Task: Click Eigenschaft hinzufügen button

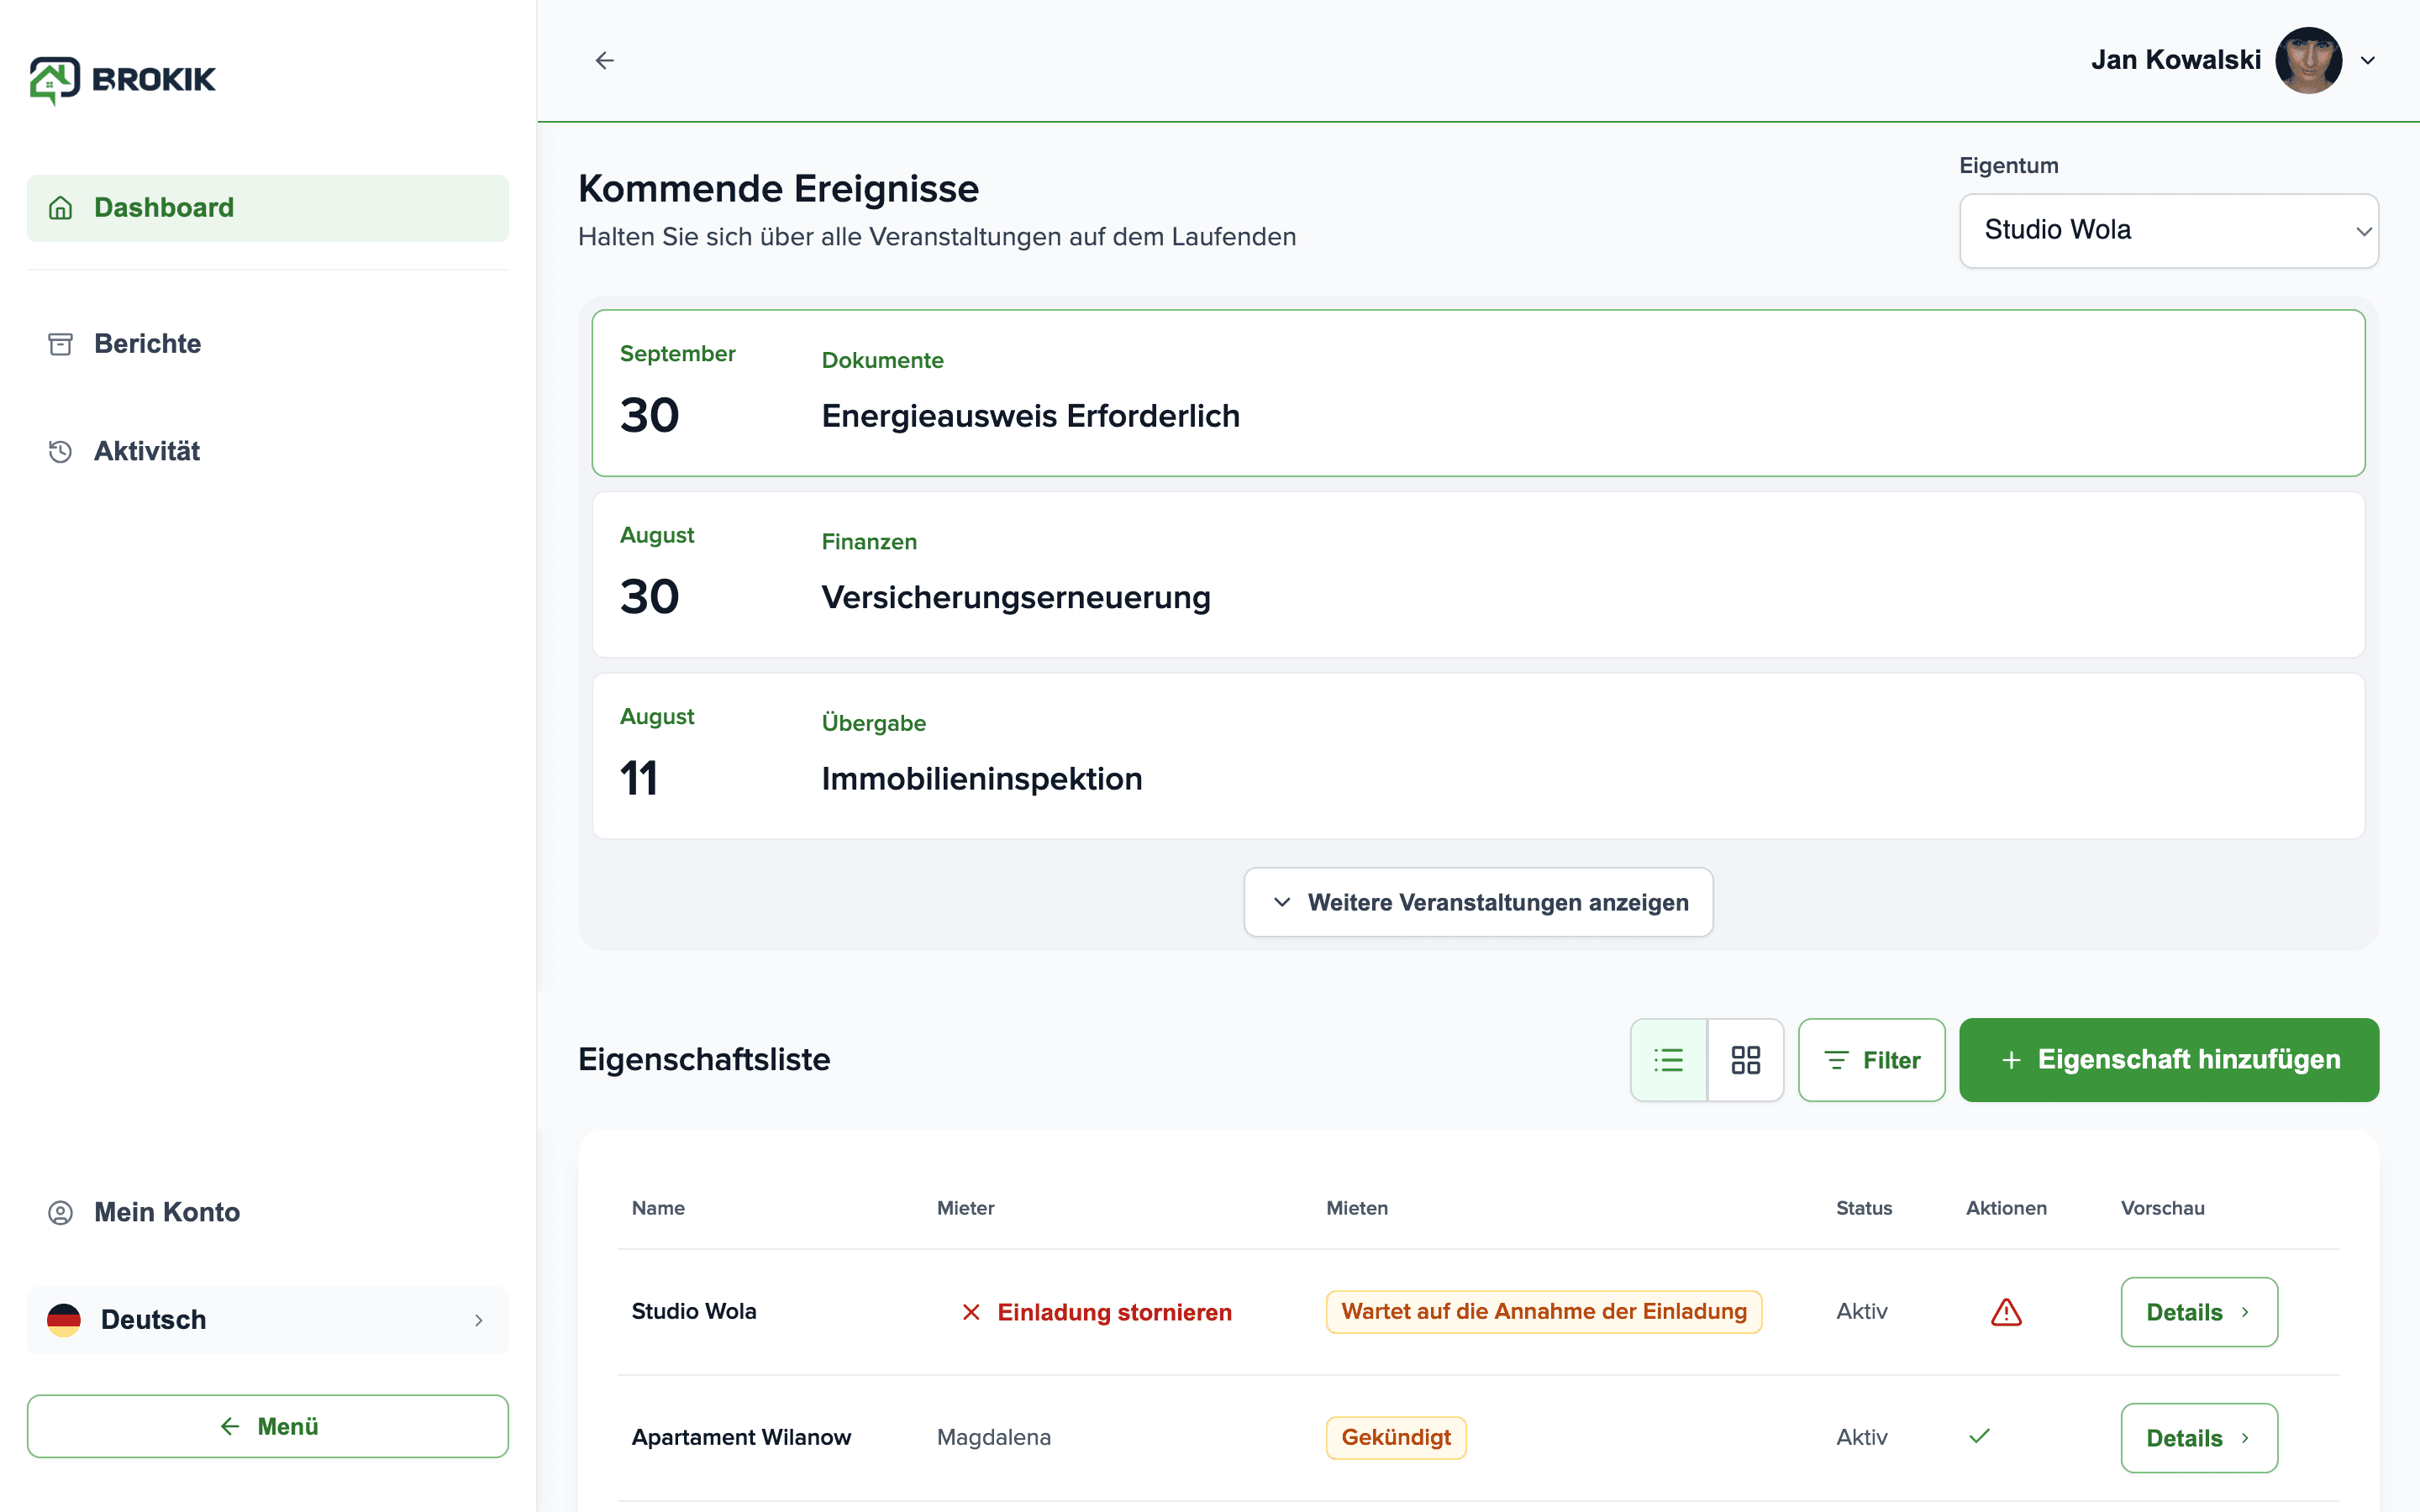Action: click(x=2168, y=1060)
